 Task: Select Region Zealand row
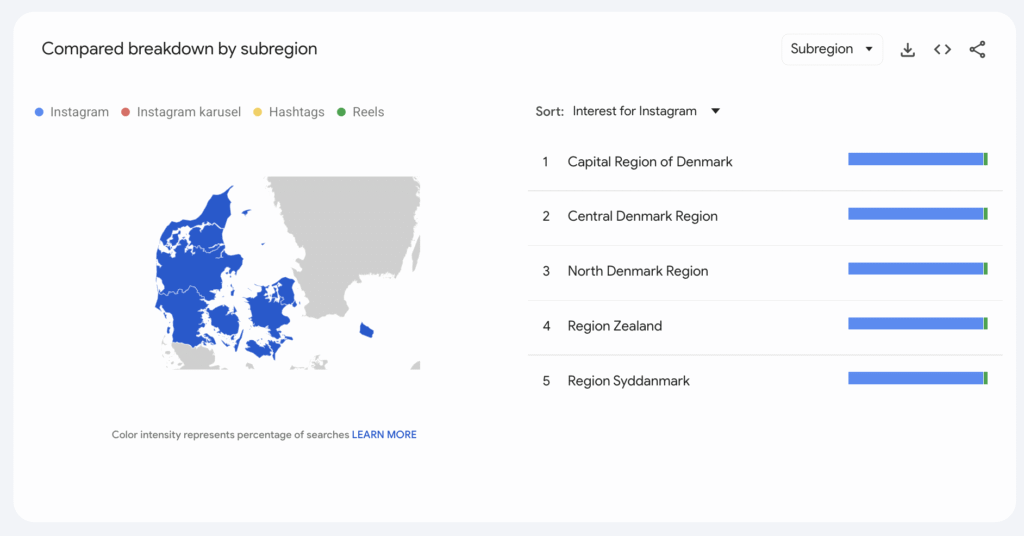(765, 326)
